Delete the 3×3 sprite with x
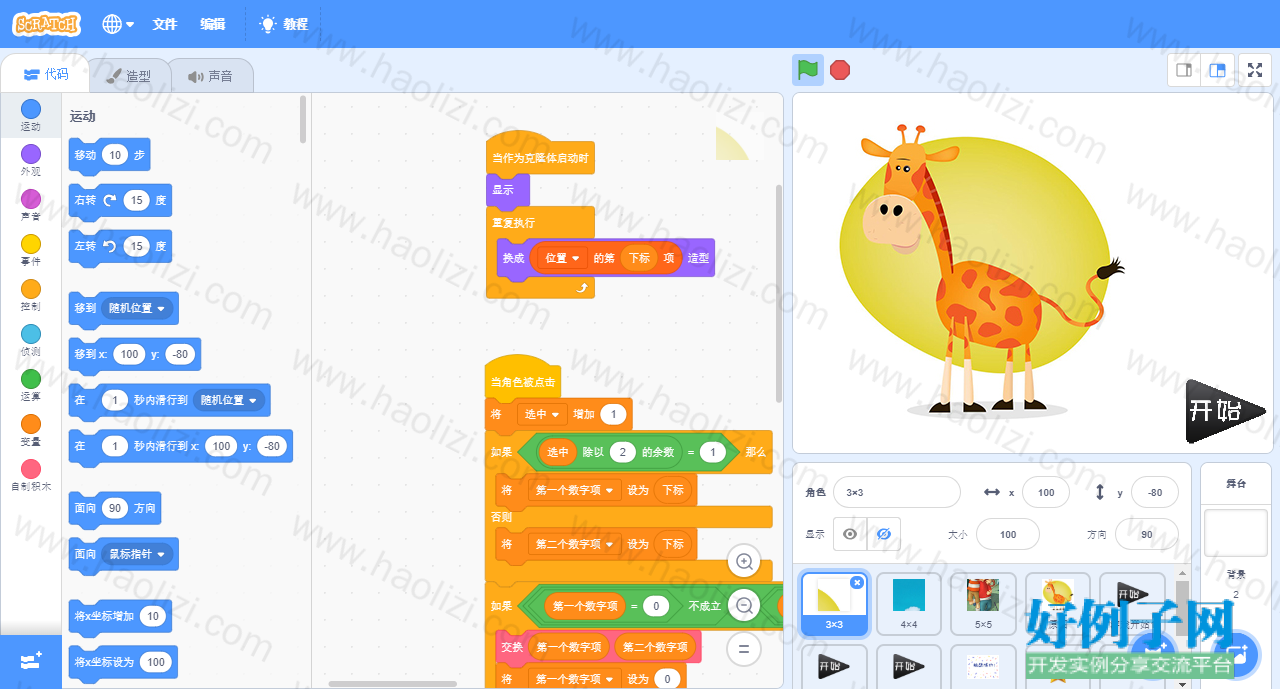The image size is (1280, 689). pos(857,582)
